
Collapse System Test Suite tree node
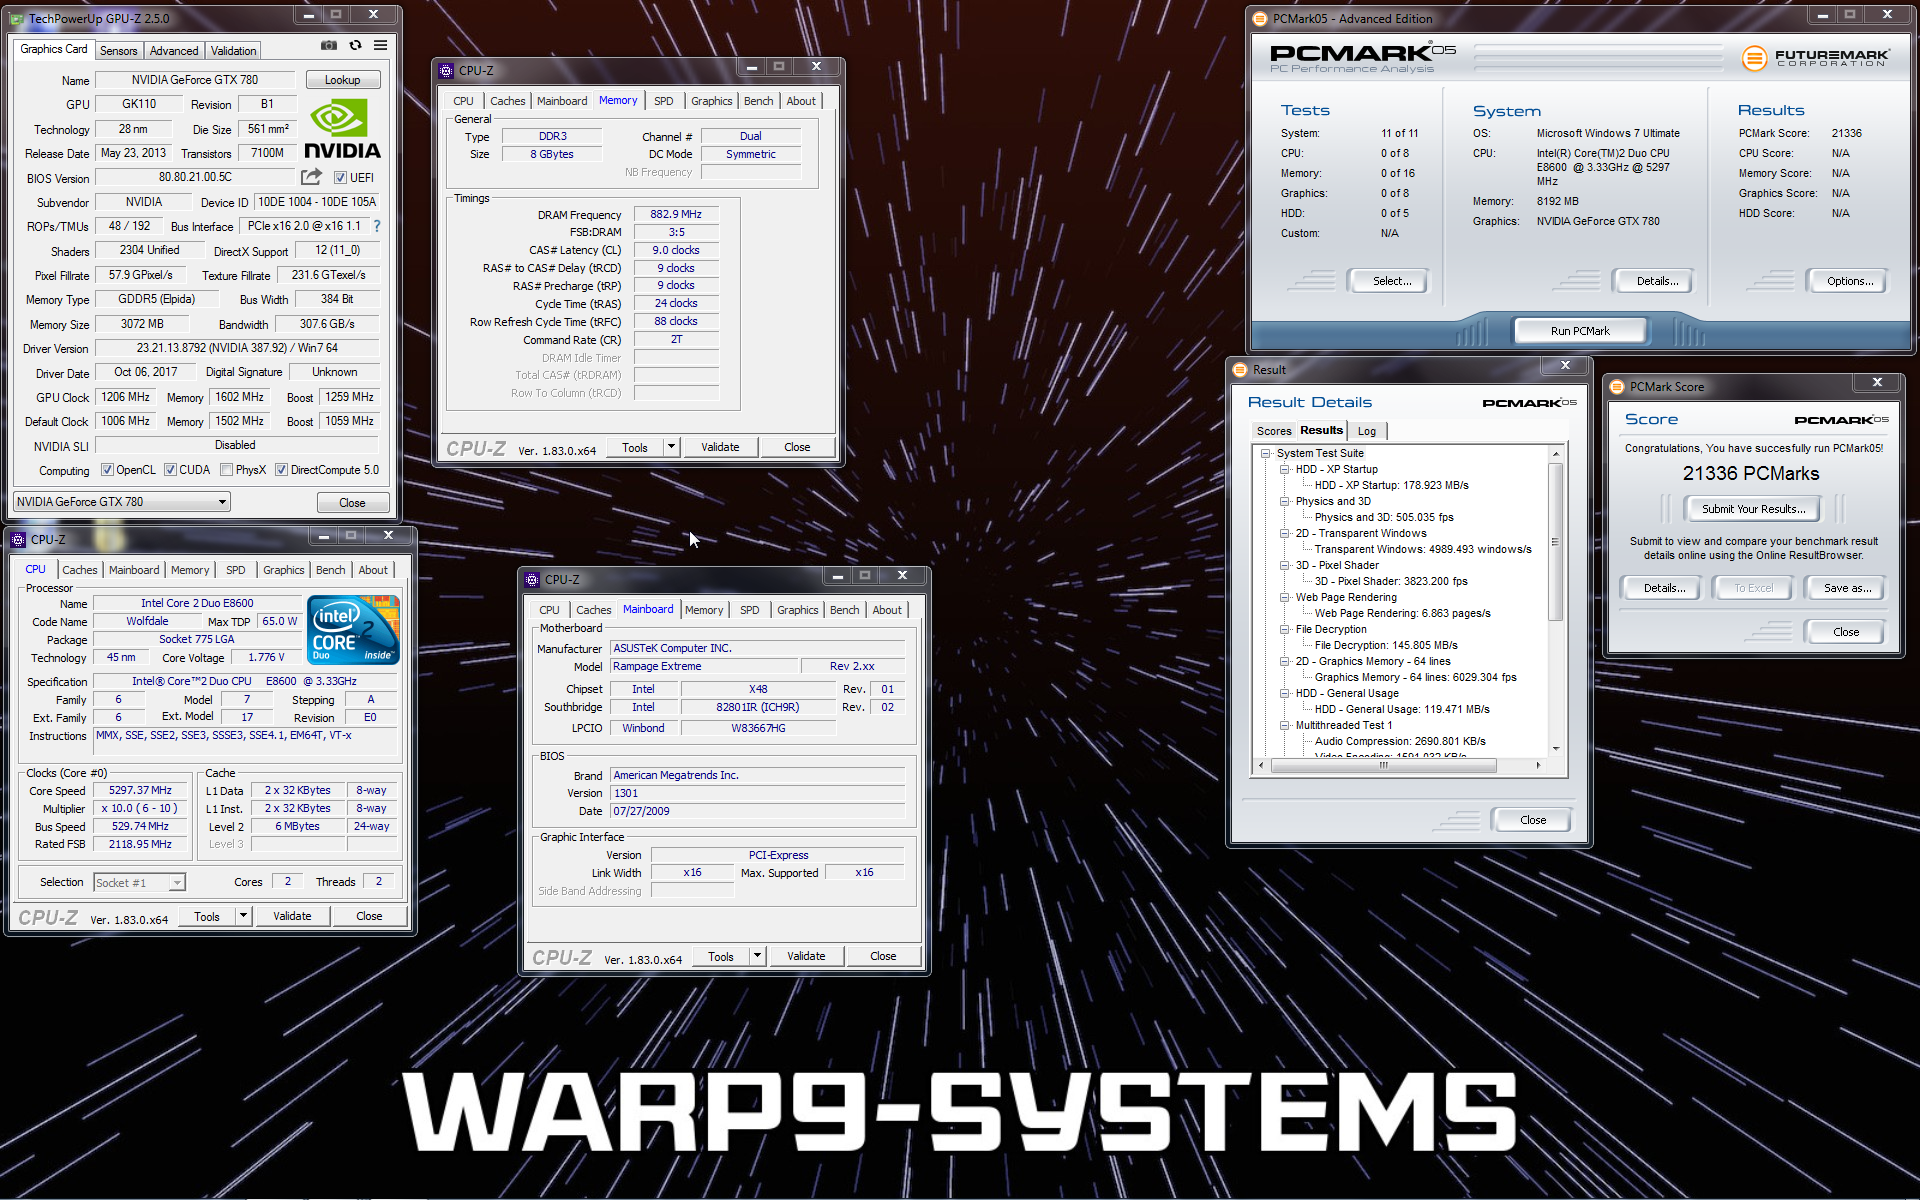click(x=1266, y=453)
